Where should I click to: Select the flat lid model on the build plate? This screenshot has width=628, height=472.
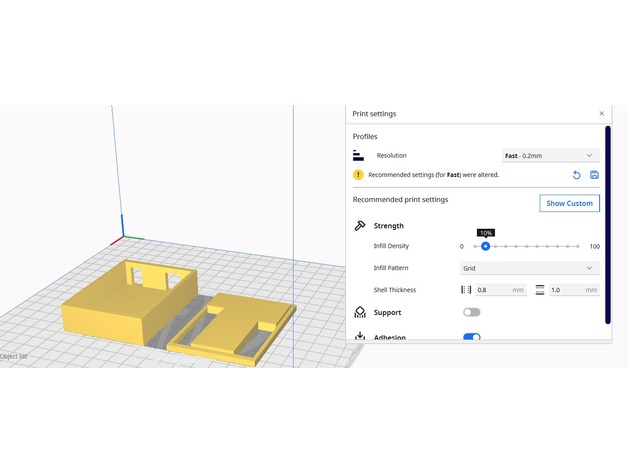click(235, 328)
